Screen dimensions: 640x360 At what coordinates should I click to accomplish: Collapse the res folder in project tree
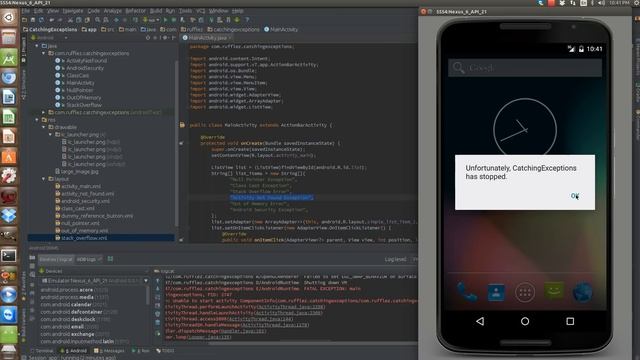click(37, 120)
